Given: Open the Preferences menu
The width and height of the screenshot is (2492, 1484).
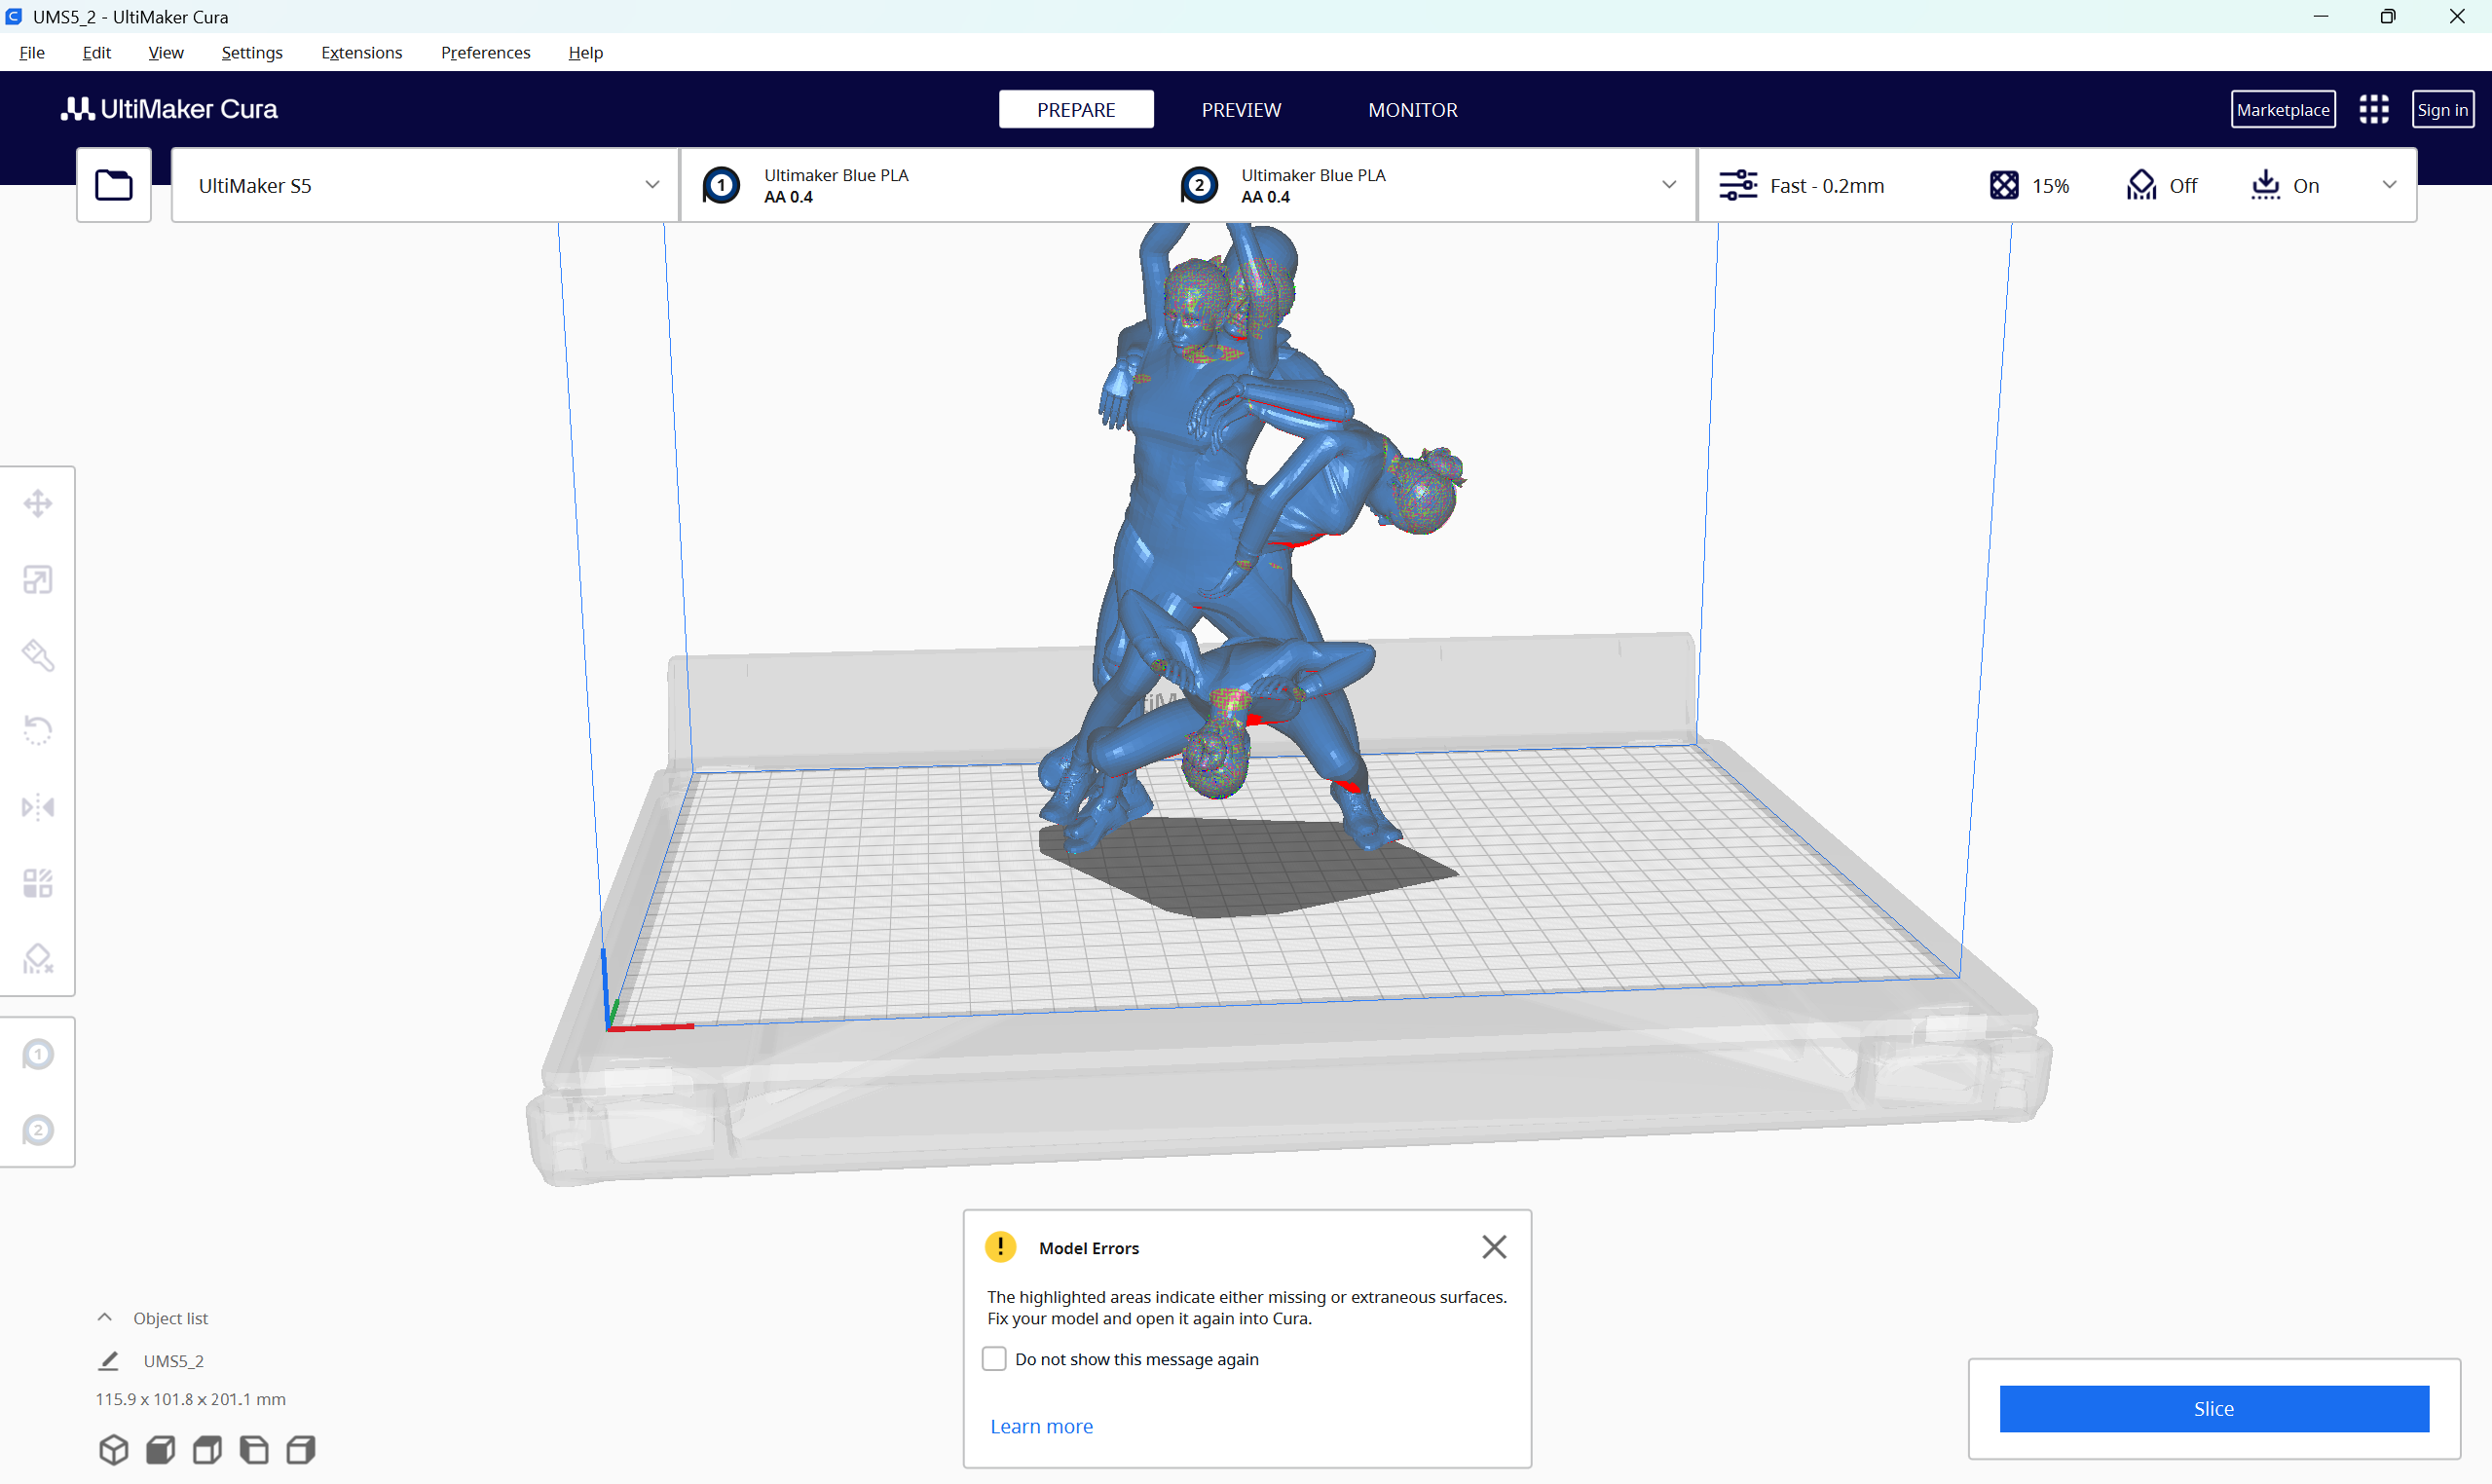Looking at the screenshot, I should [x=485, y=53].
